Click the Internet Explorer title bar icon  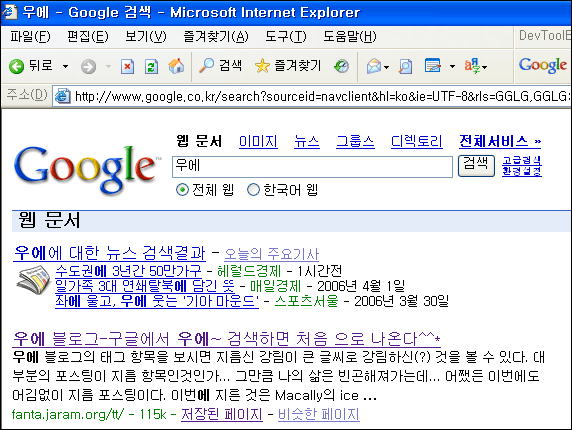pos(10,12)
